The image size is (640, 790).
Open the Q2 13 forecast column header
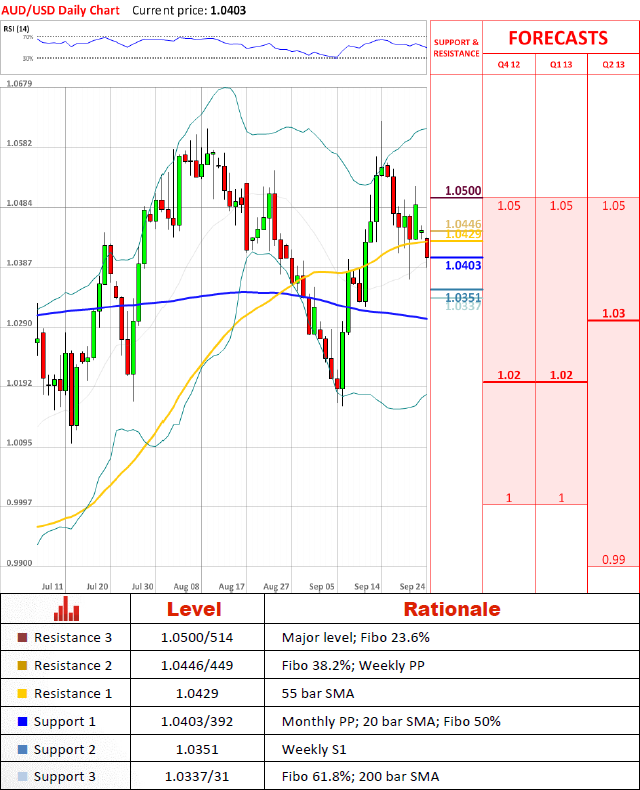[x=614, y=64]
